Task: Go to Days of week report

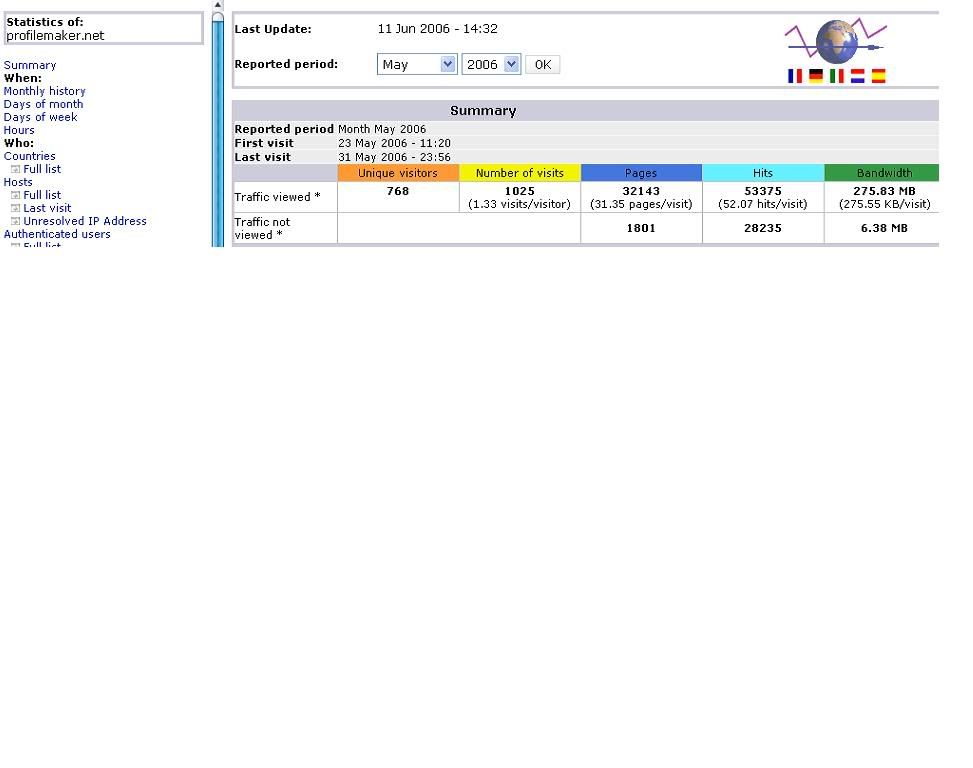Action: tap(40, 117)
